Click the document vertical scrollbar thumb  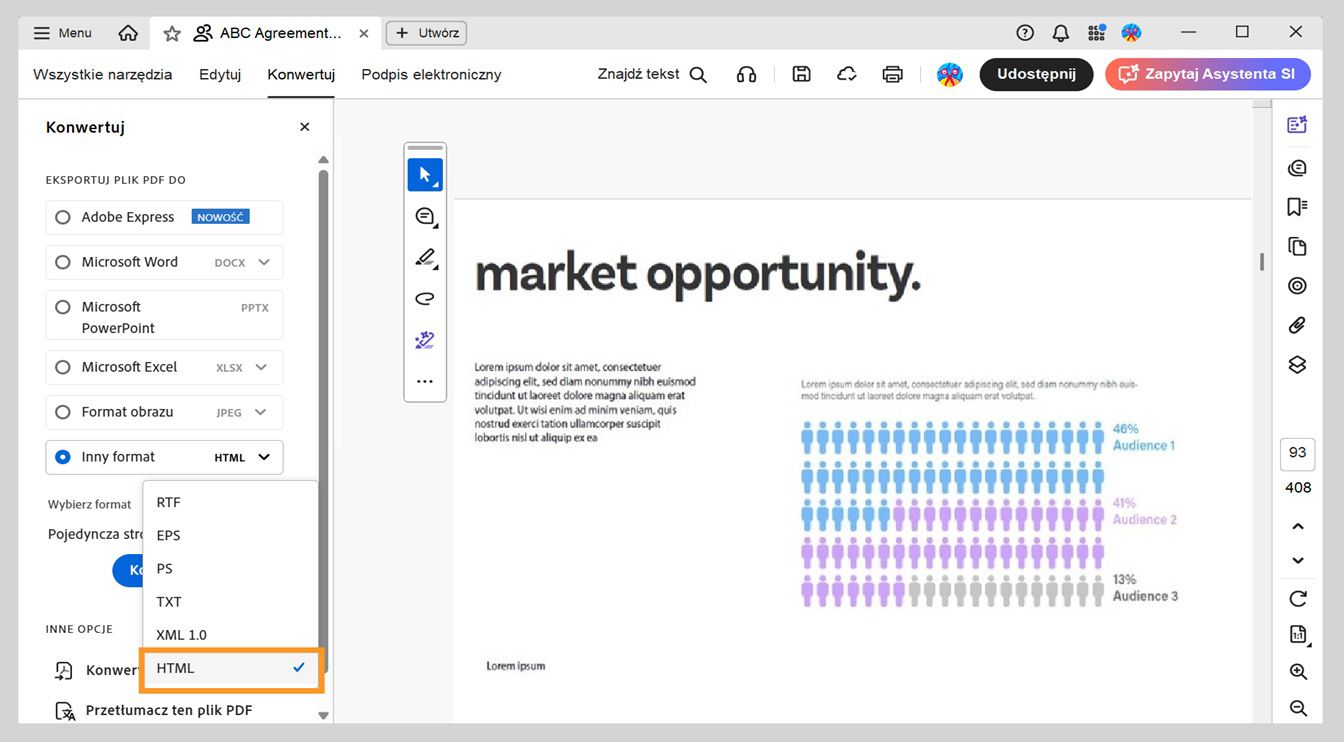click(x=1262, y=262)
